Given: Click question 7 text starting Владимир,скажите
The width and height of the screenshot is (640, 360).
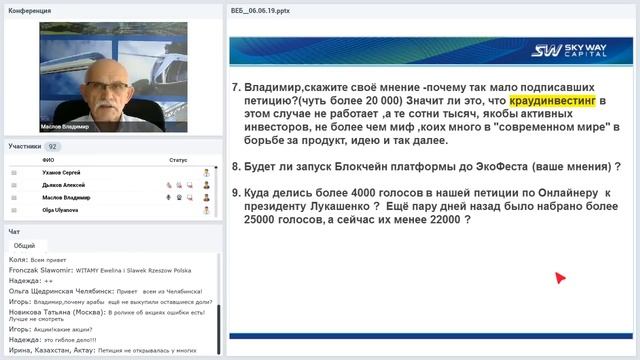Looking at the screenshot, I should (x=426, y=114).
